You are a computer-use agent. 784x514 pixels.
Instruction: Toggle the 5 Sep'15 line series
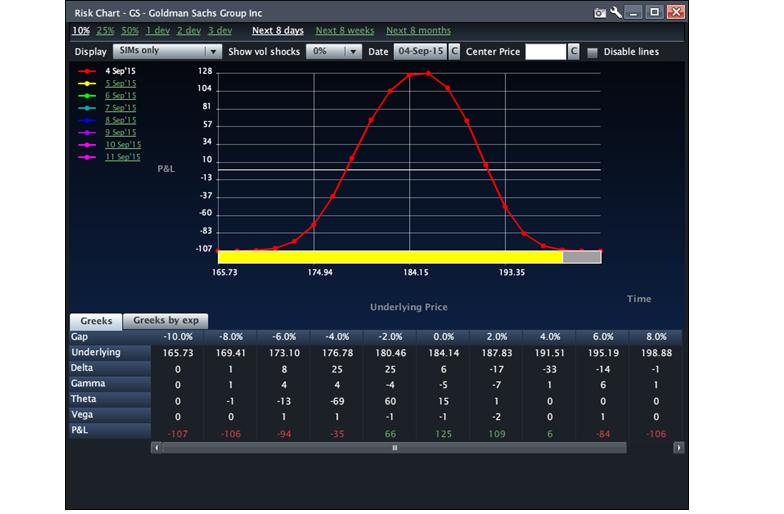pos(121,83)
